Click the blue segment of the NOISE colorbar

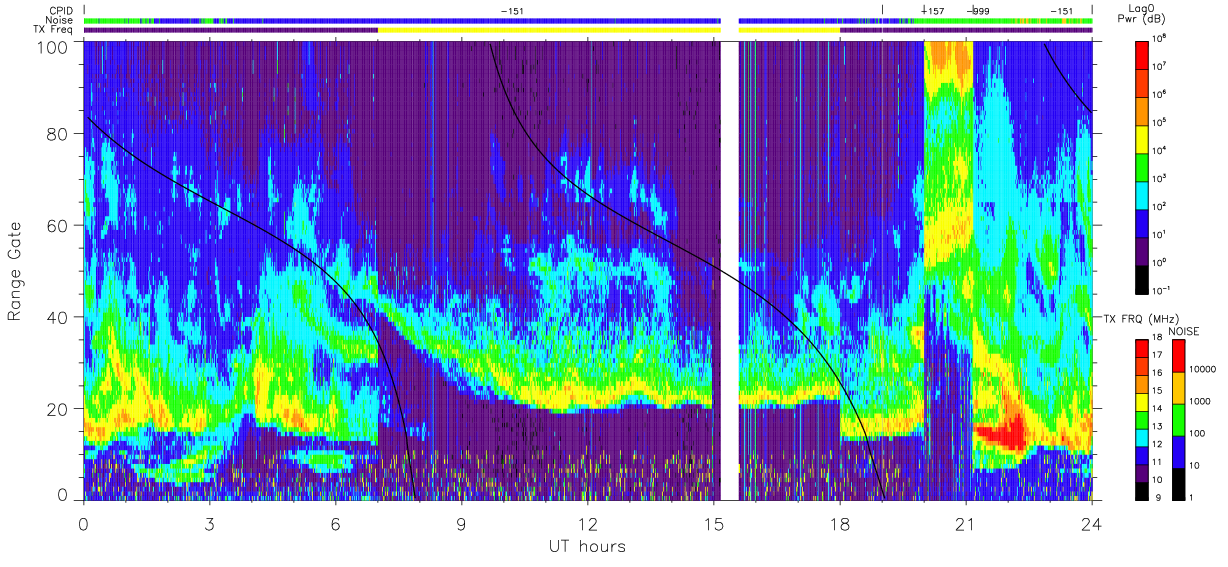(x=1179, y=450)
